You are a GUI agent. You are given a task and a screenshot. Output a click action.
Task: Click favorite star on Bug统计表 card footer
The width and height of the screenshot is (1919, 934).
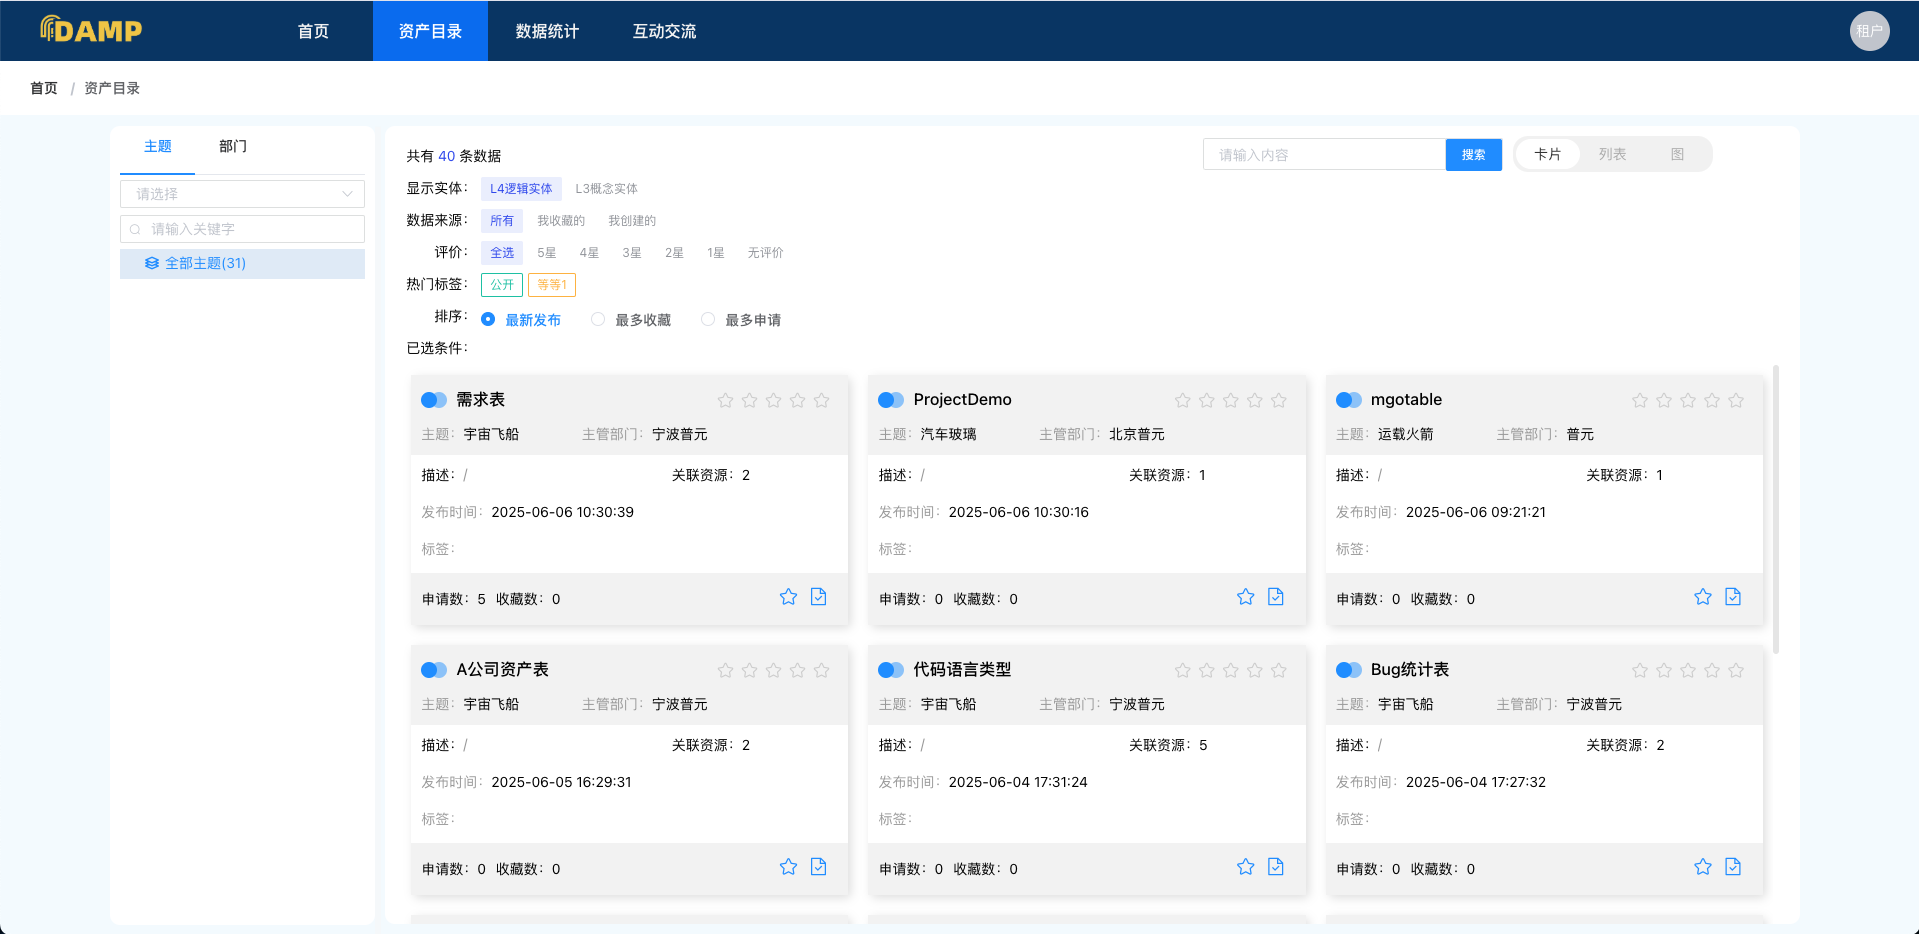pos(1702,867)
